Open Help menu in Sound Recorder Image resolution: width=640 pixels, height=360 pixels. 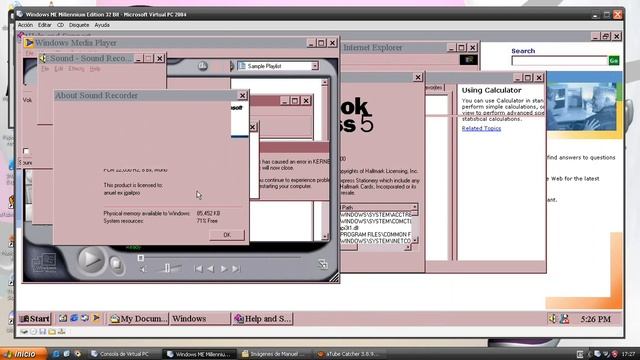(95, 69)
